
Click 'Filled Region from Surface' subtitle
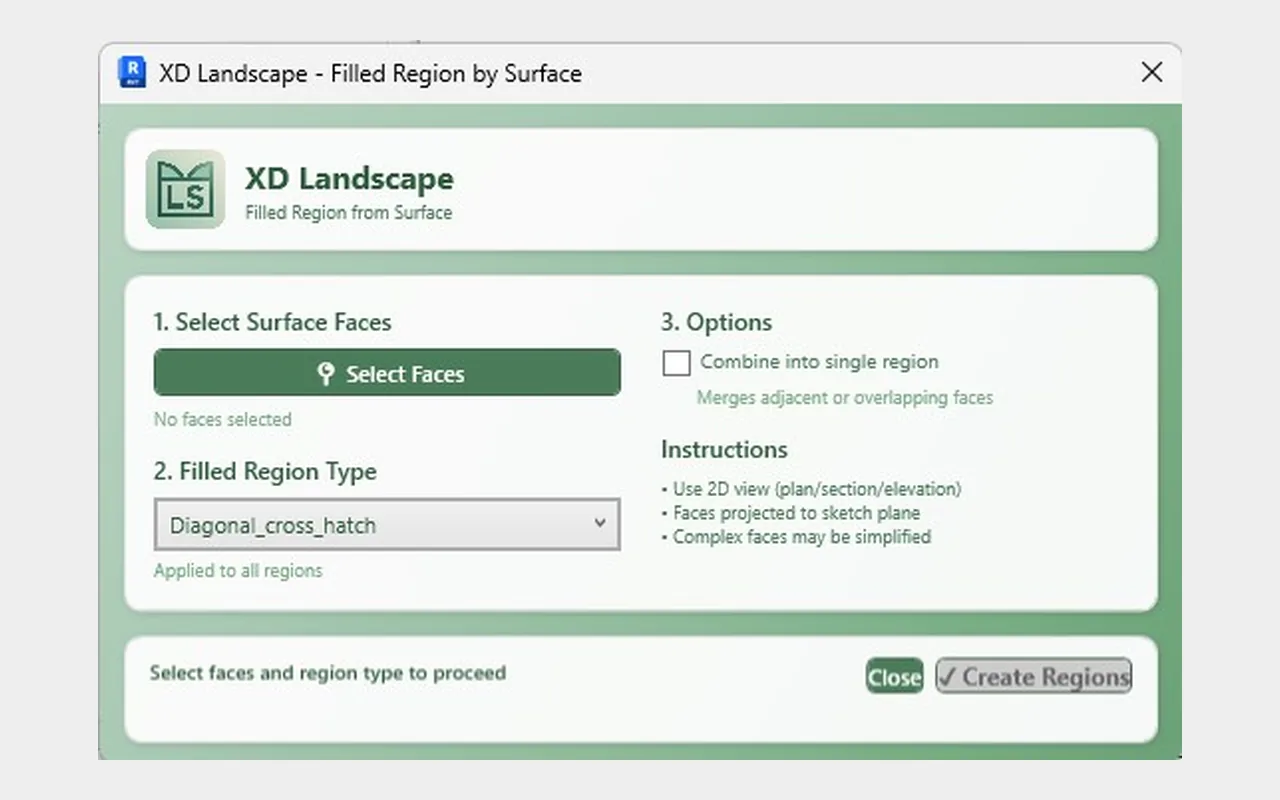pyautogui.click(x=349, y=212)
